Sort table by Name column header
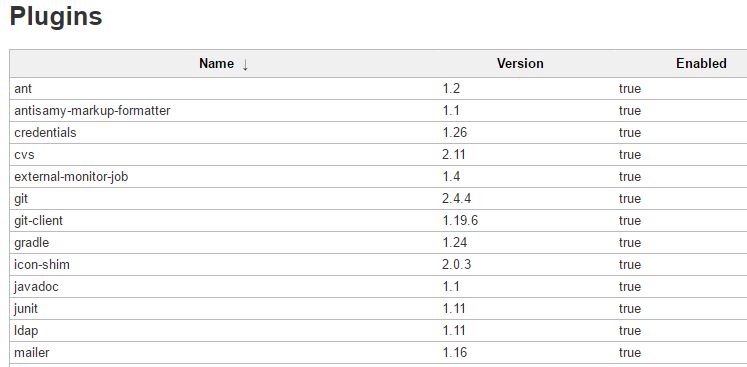This screenshot has width=747, height=367. point(217,64)
